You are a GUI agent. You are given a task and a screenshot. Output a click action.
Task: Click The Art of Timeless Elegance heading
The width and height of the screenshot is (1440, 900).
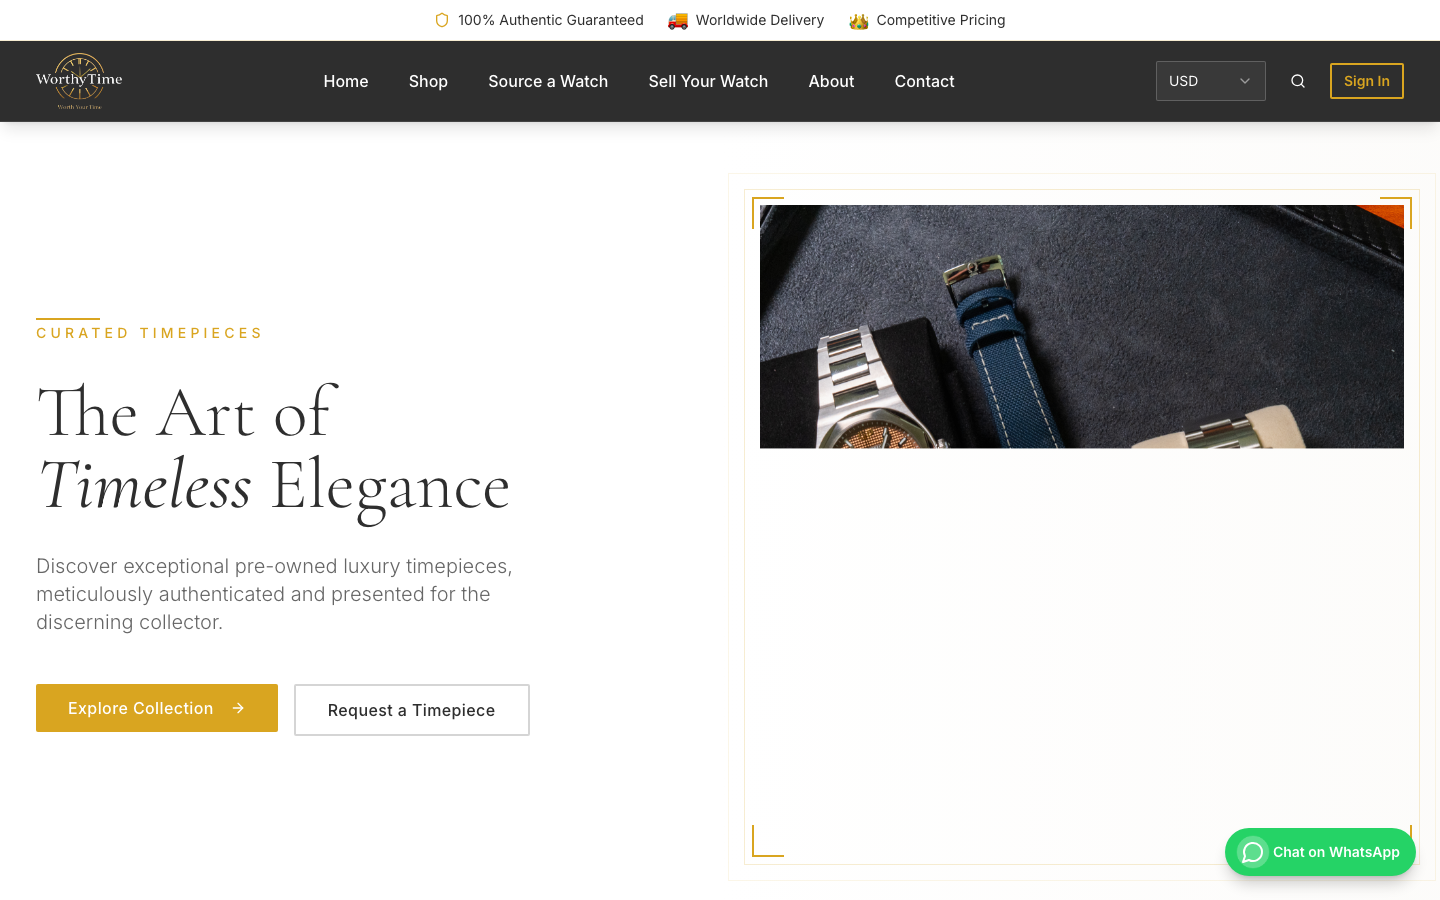tap(273, 450)
